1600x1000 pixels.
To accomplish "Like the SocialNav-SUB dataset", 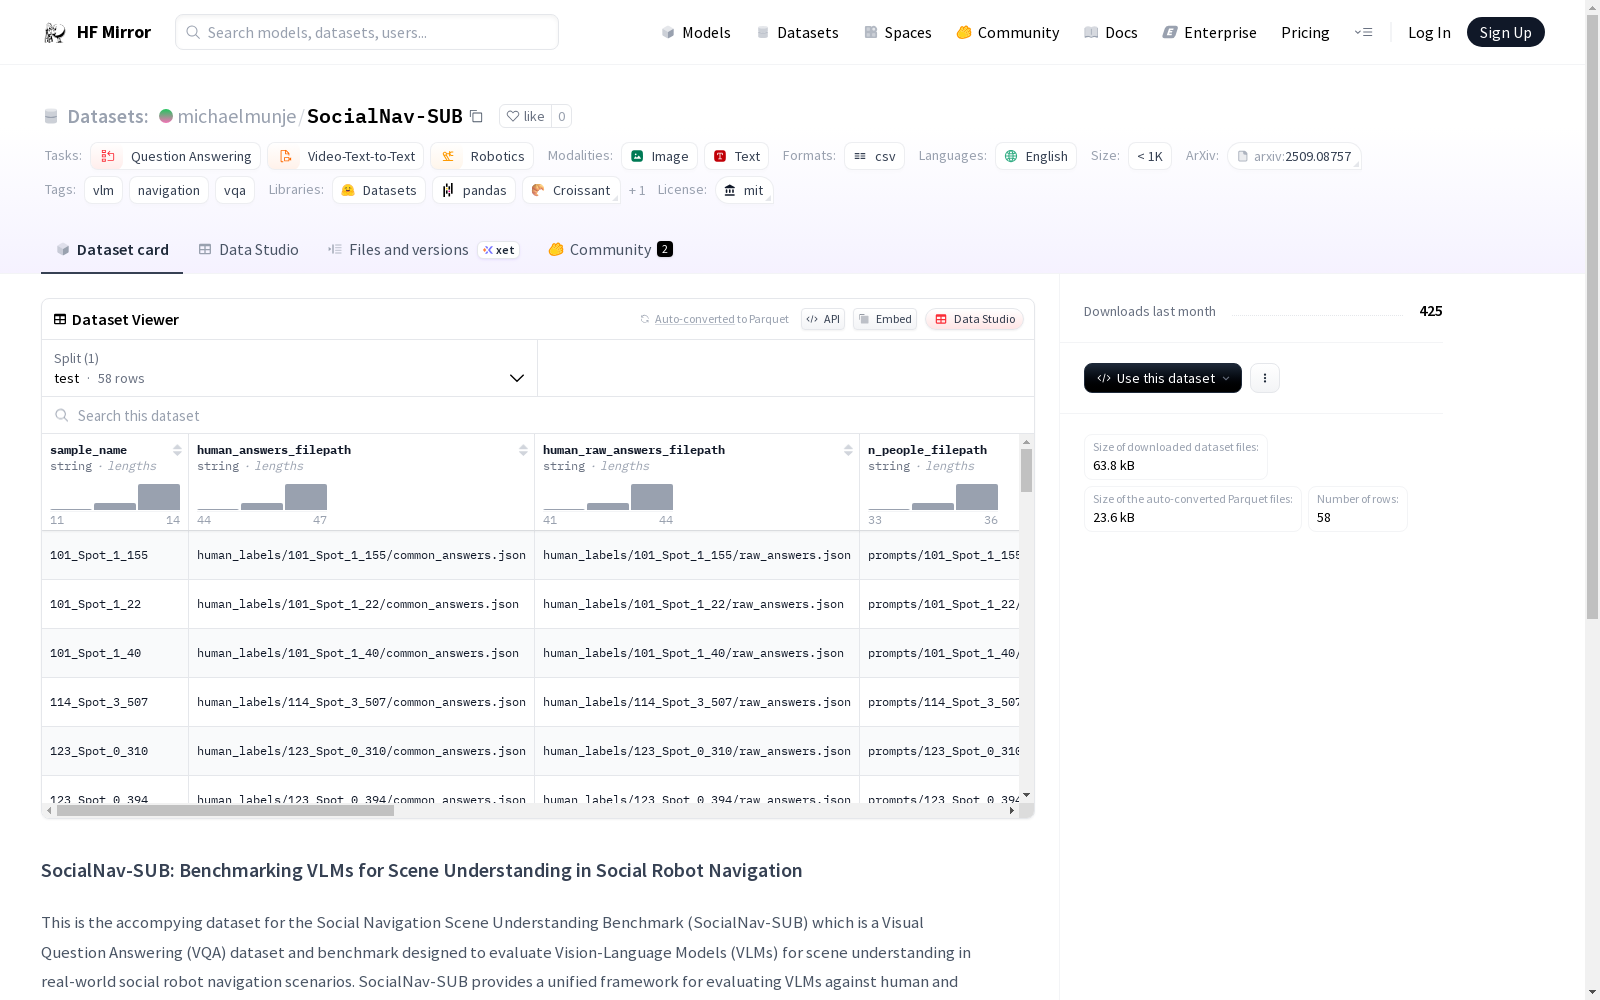I will coord(526,116).
